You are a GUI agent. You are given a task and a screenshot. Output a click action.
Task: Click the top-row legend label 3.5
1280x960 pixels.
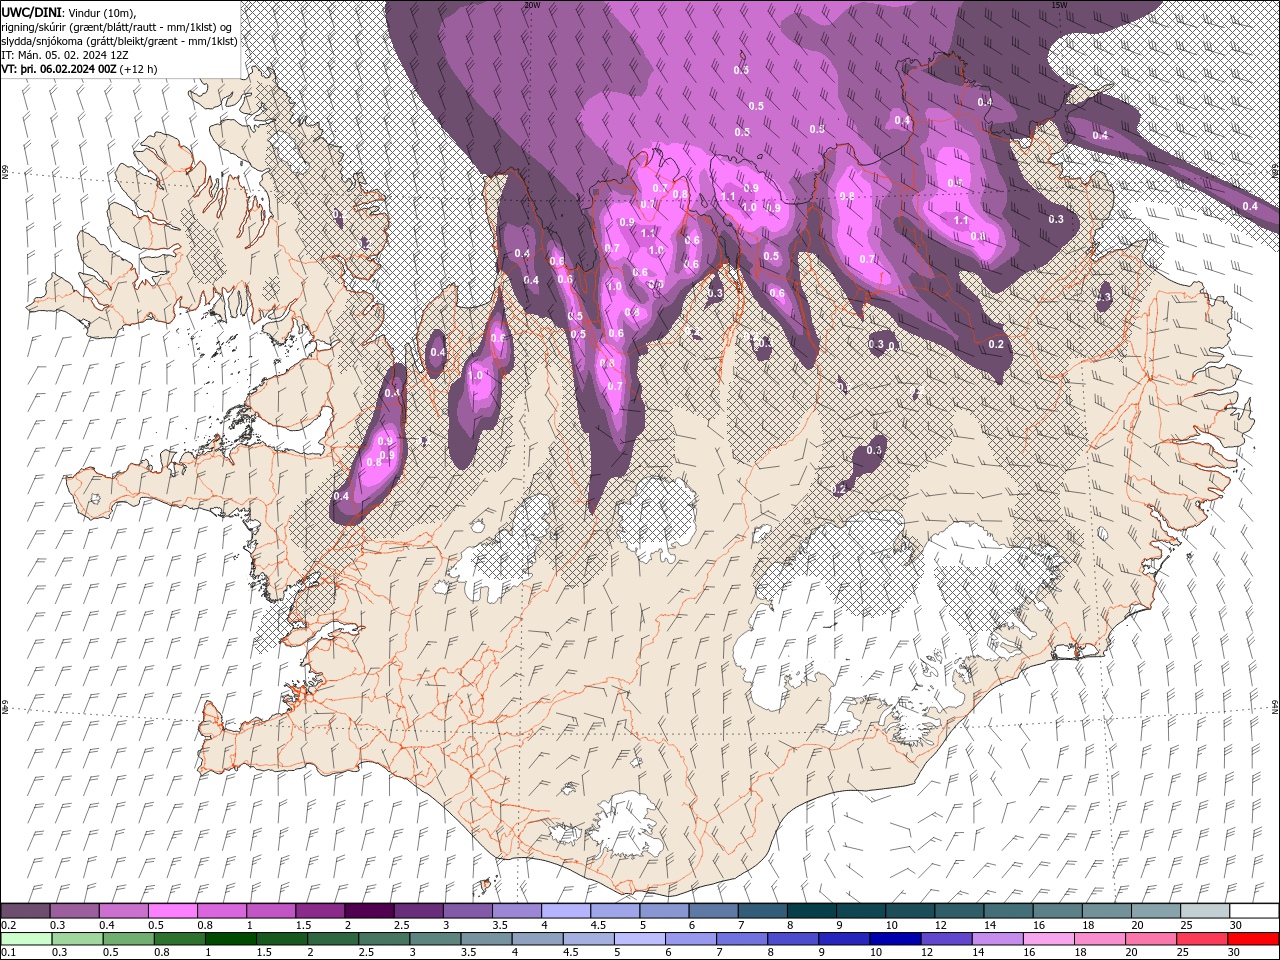click(499, 925)
